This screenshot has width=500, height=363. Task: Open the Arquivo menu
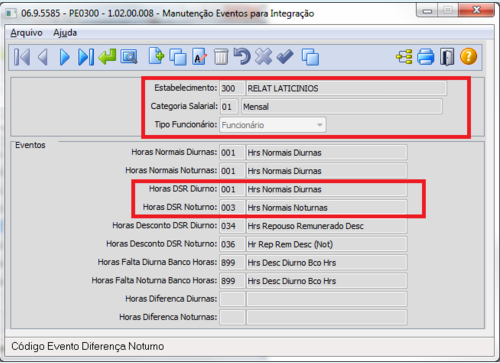pos(26,33)
